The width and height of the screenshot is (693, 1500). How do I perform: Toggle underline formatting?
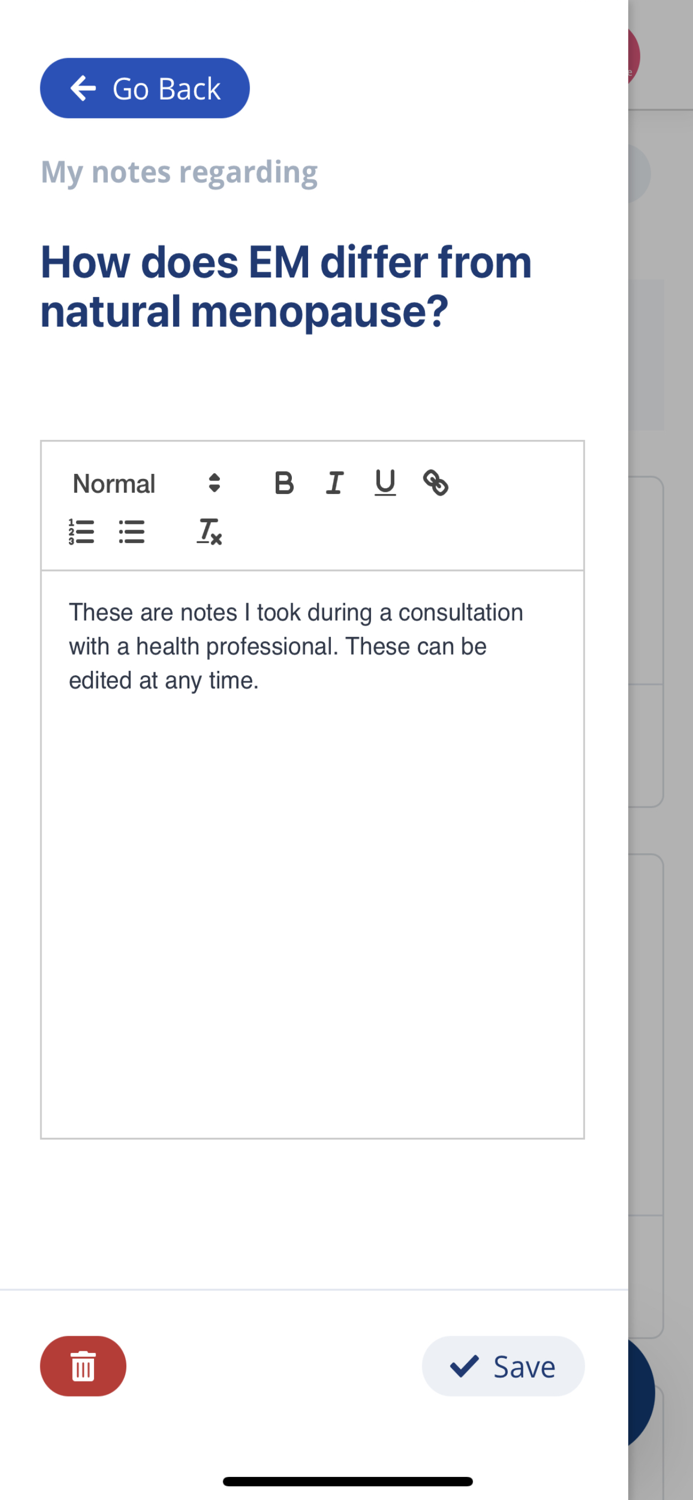[x=385, y=484]
